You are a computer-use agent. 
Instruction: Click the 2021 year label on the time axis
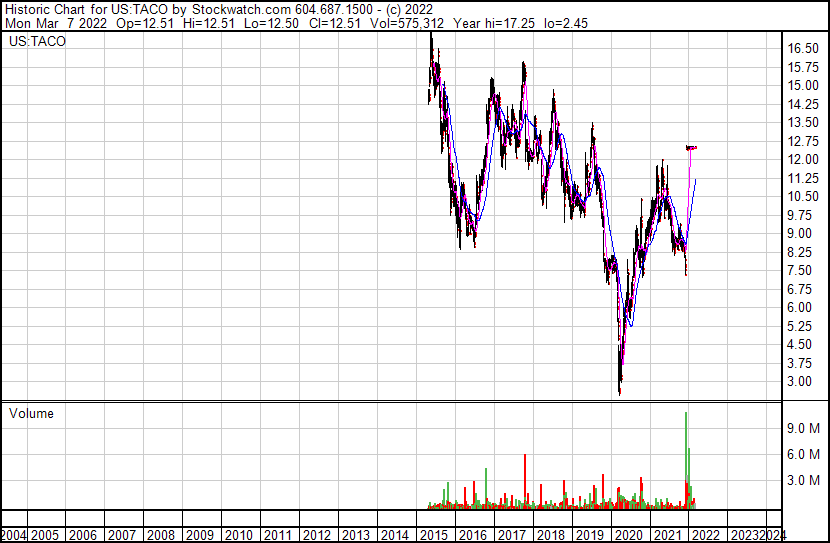point(668,535)
